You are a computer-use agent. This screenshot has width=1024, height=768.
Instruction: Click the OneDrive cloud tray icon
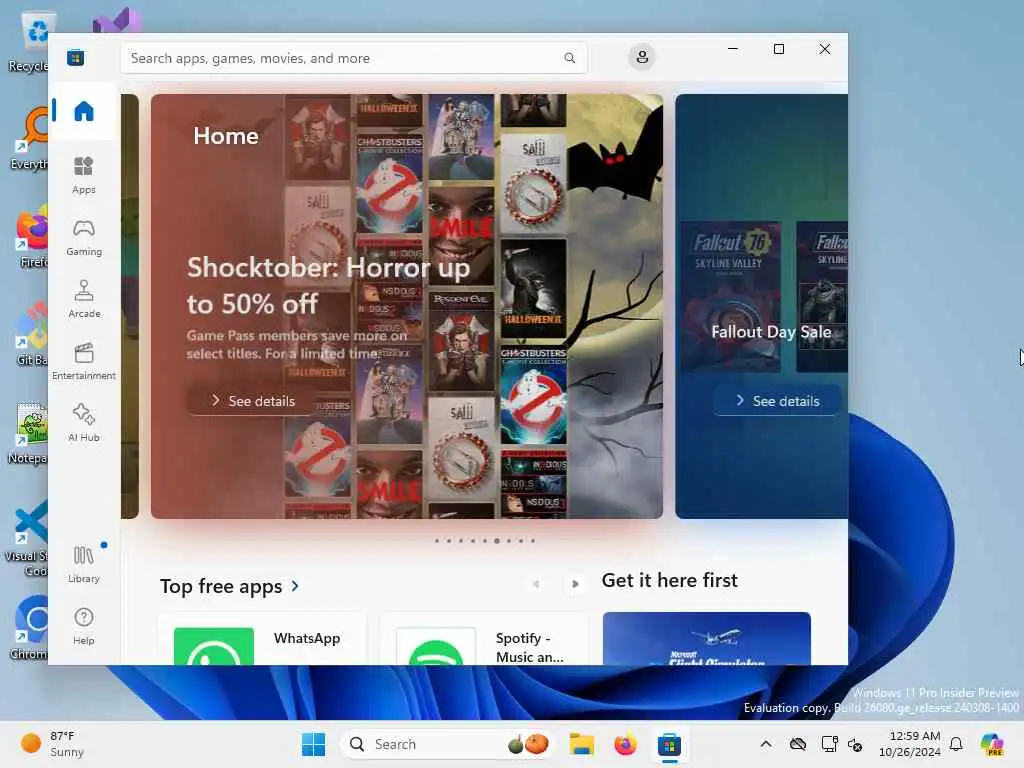[x=798, y=744]
